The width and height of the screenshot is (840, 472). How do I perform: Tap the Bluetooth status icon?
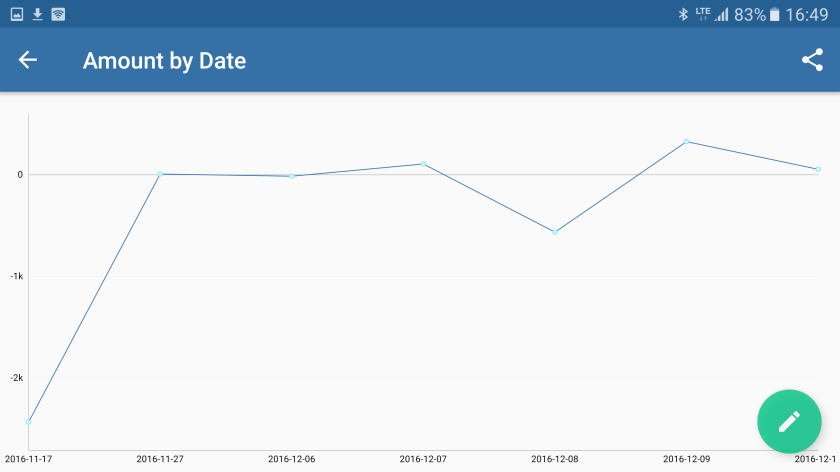[x=684, y=14]
